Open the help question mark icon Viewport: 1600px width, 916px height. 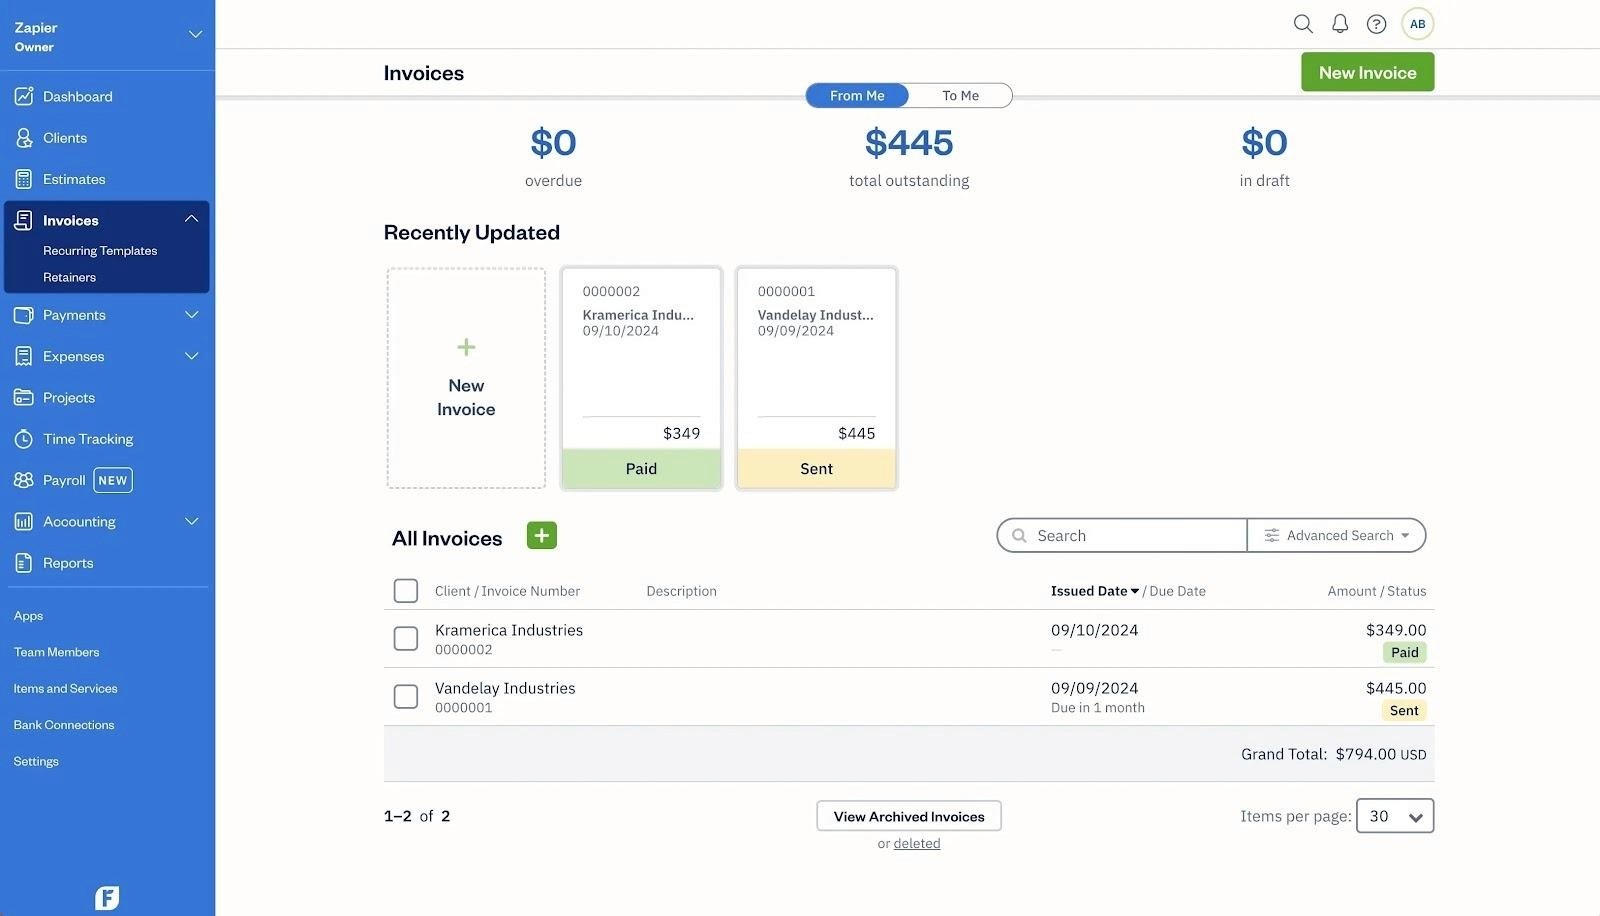pyautogui.click(x=1376, y=23)
